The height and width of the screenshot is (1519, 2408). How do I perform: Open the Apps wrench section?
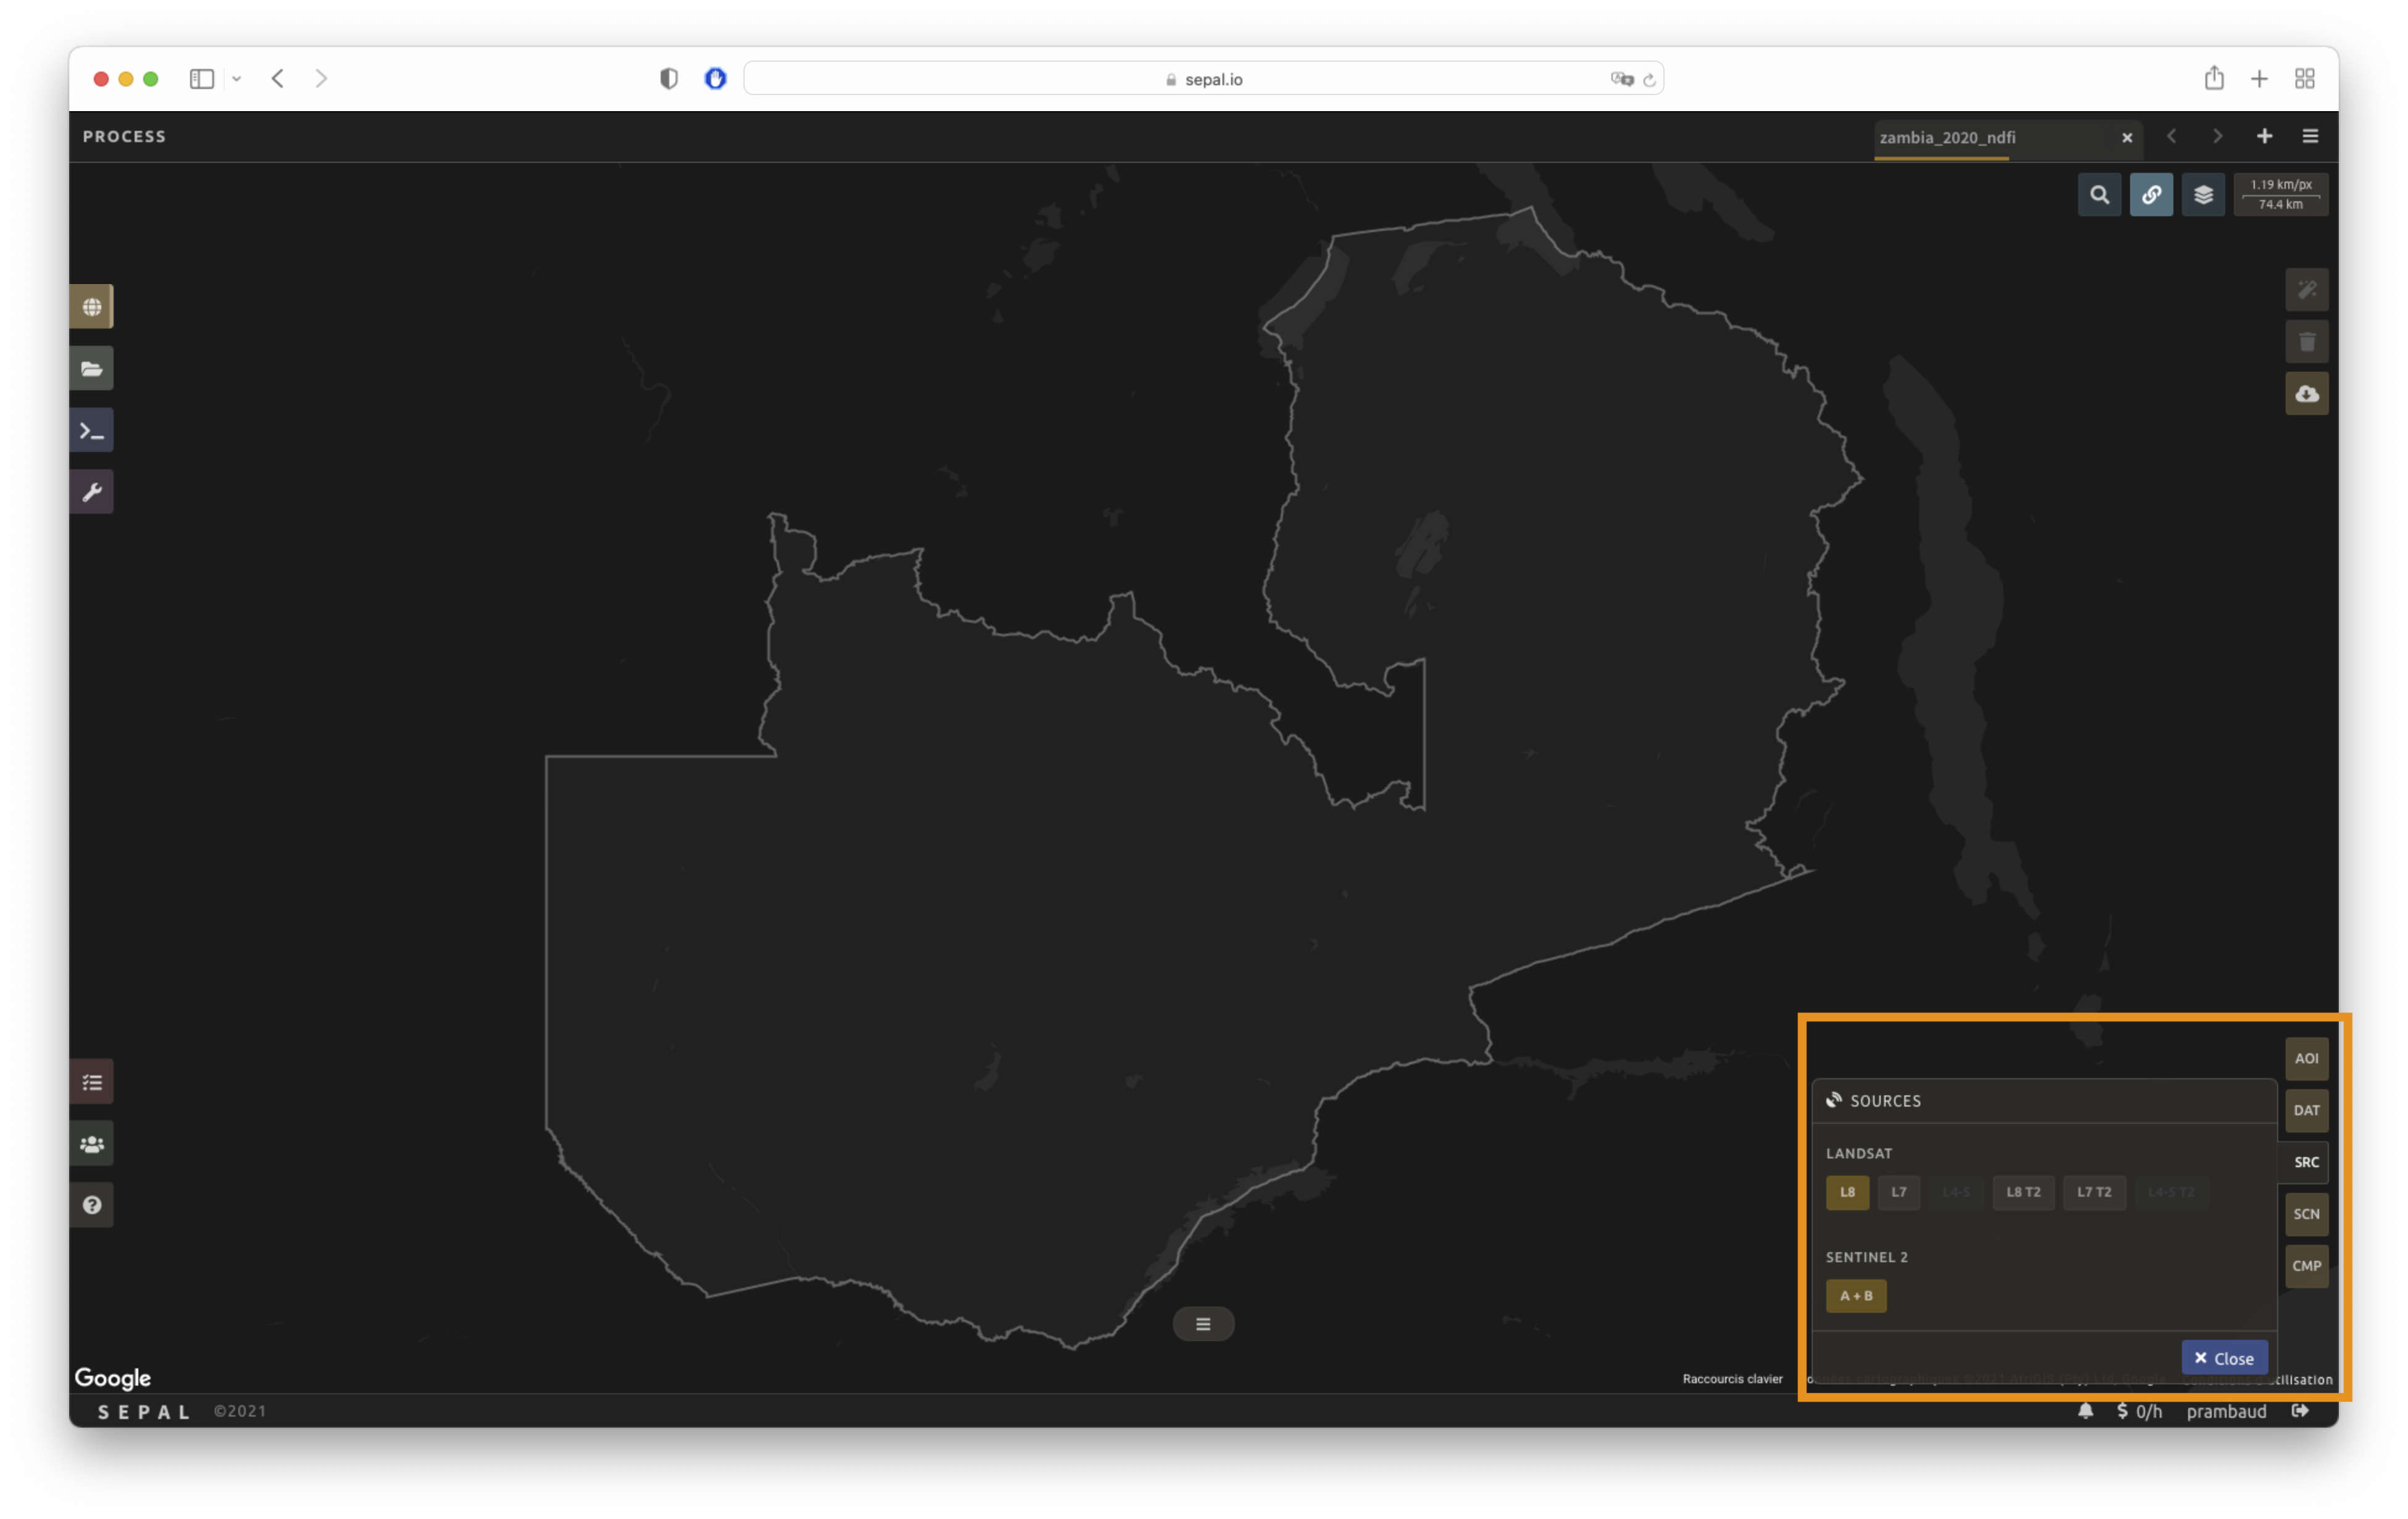click(x=91, y=492)
